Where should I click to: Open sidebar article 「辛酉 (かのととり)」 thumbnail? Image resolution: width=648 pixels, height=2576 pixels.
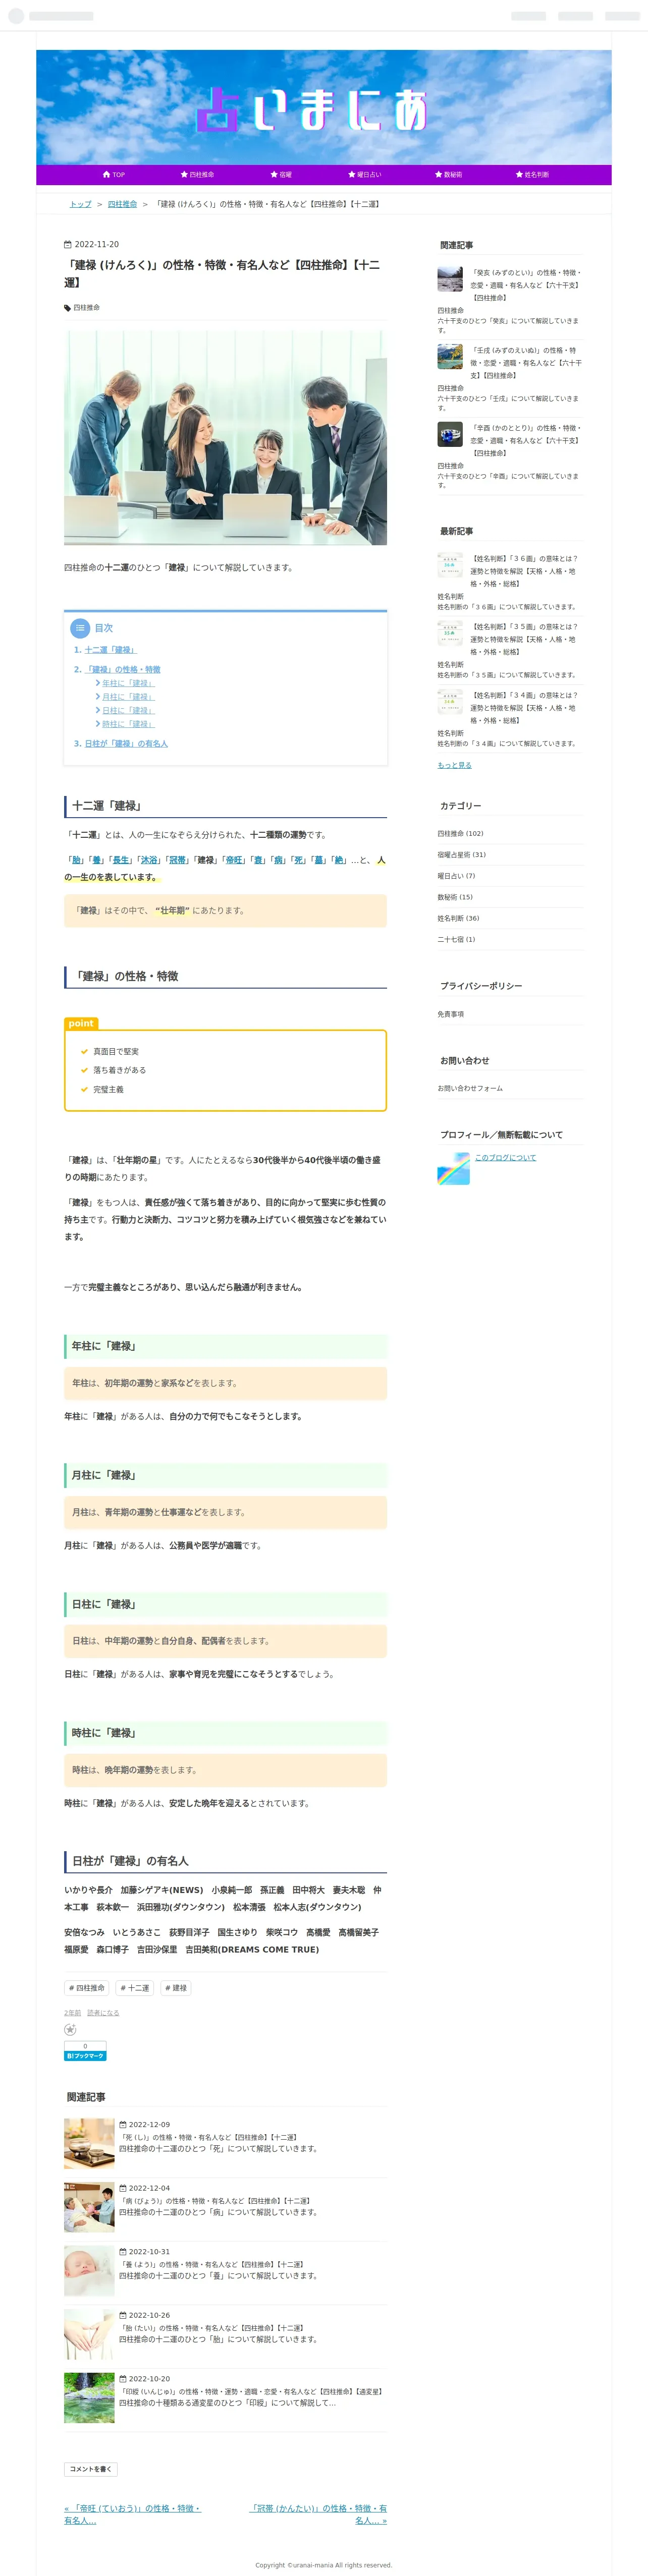coord(450,434)
